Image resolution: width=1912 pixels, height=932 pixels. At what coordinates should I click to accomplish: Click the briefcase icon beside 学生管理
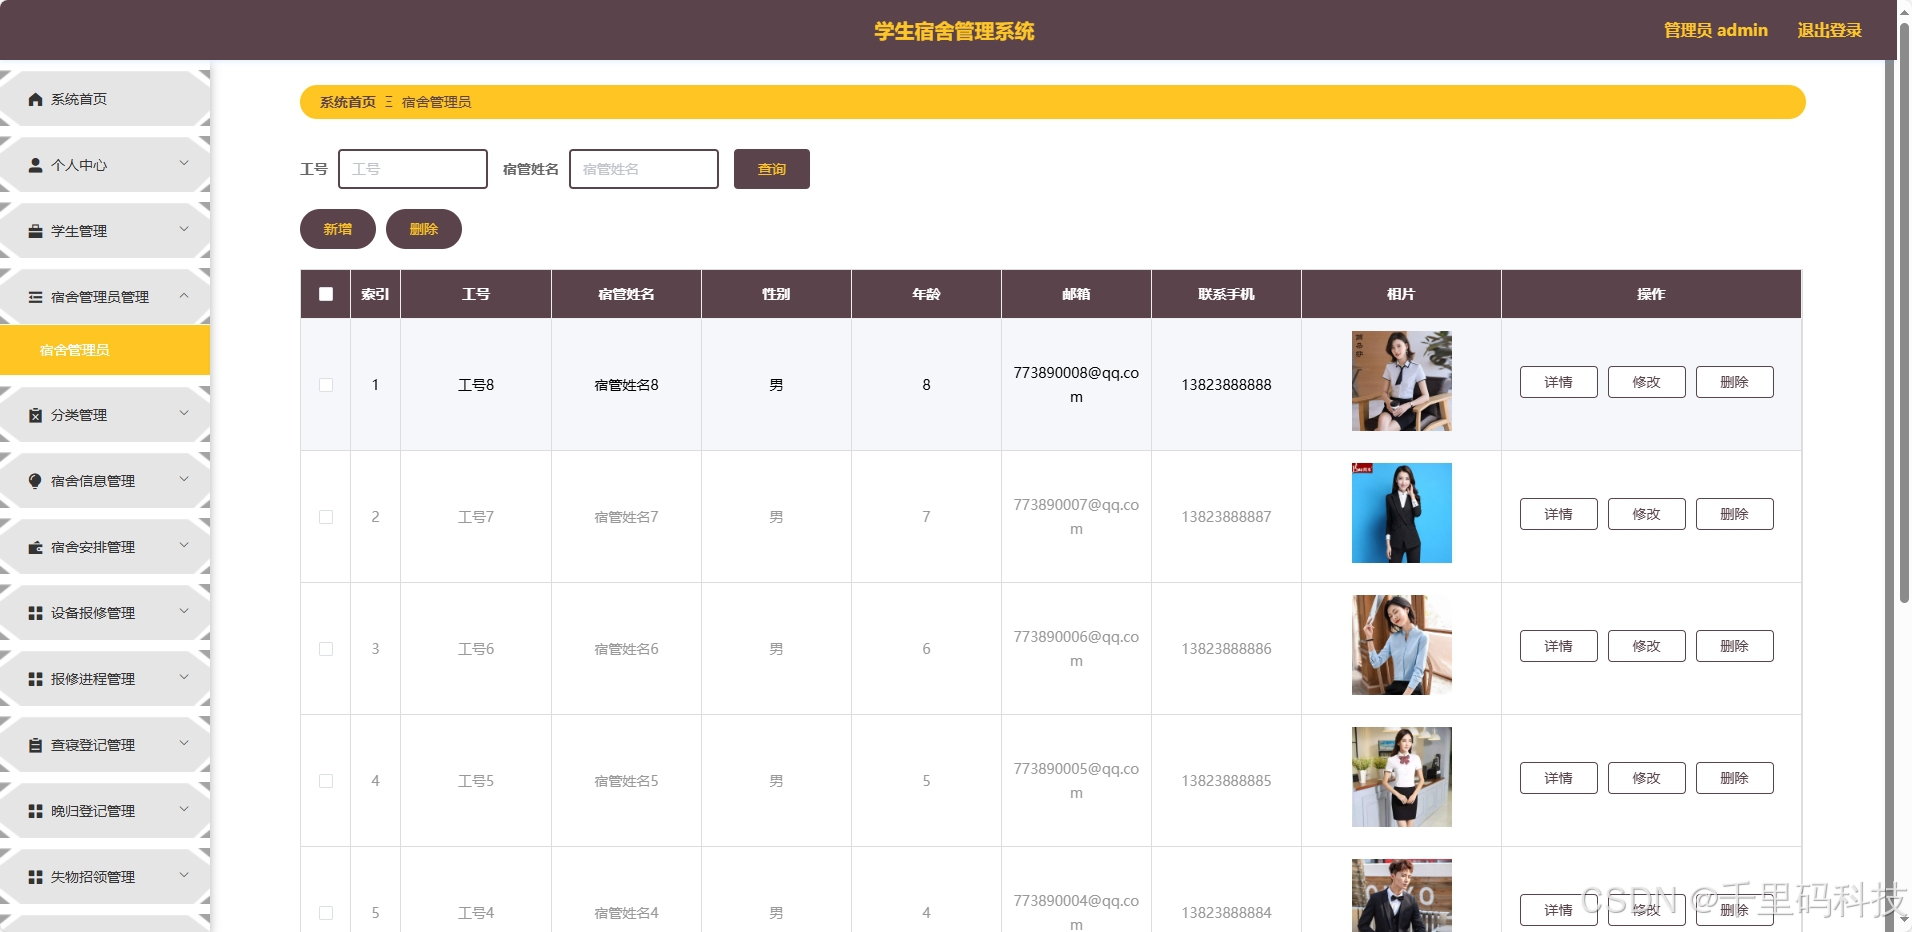pos(36,231)
